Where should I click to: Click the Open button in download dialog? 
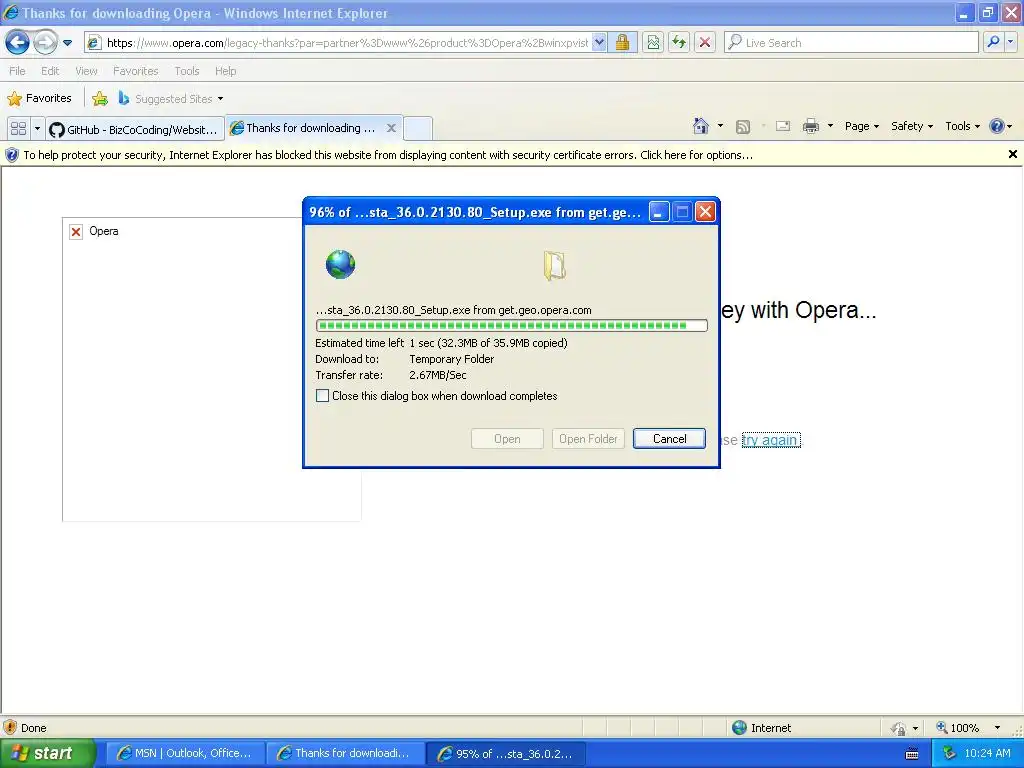[x=507, y=439]
